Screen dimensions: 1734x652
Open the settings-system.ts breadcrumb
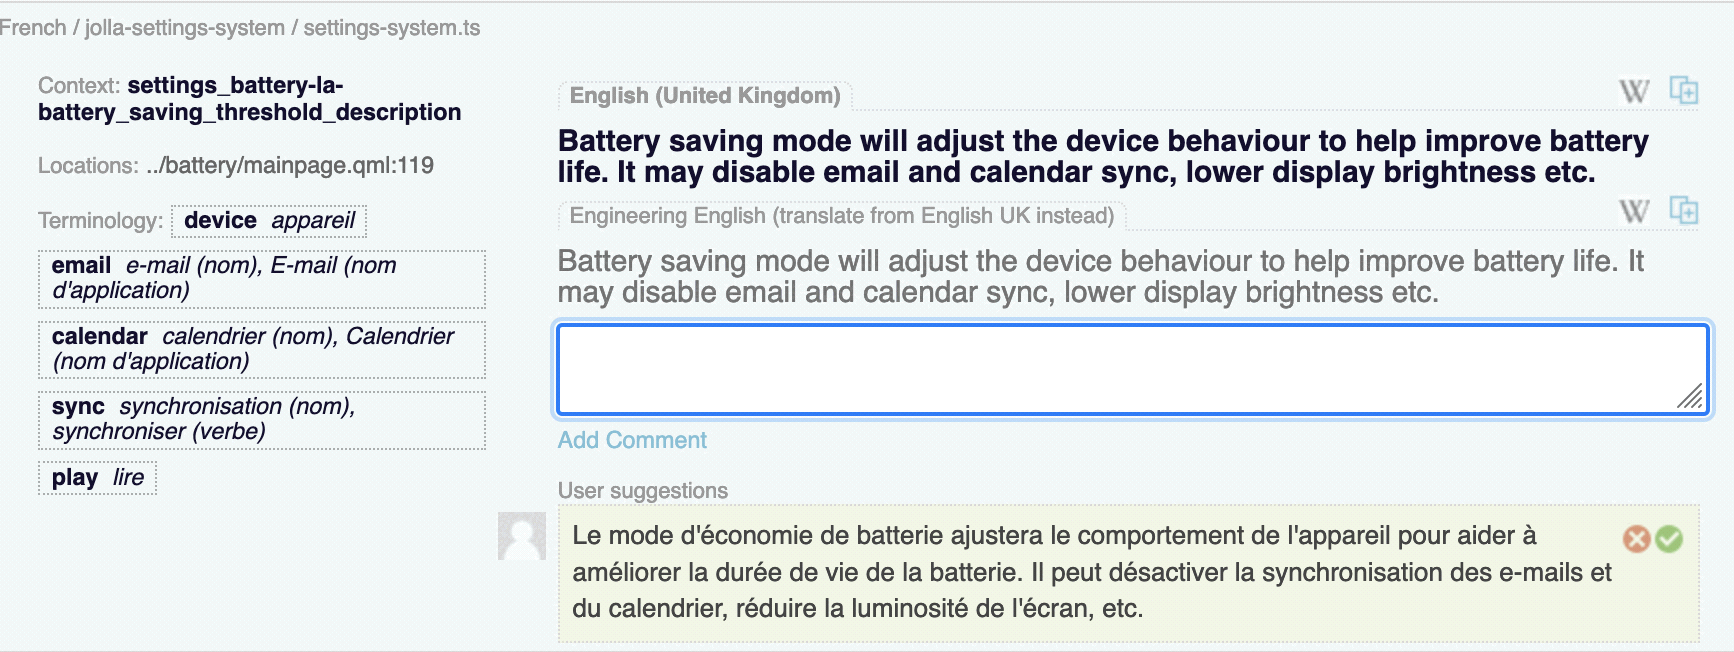(392, 28)
